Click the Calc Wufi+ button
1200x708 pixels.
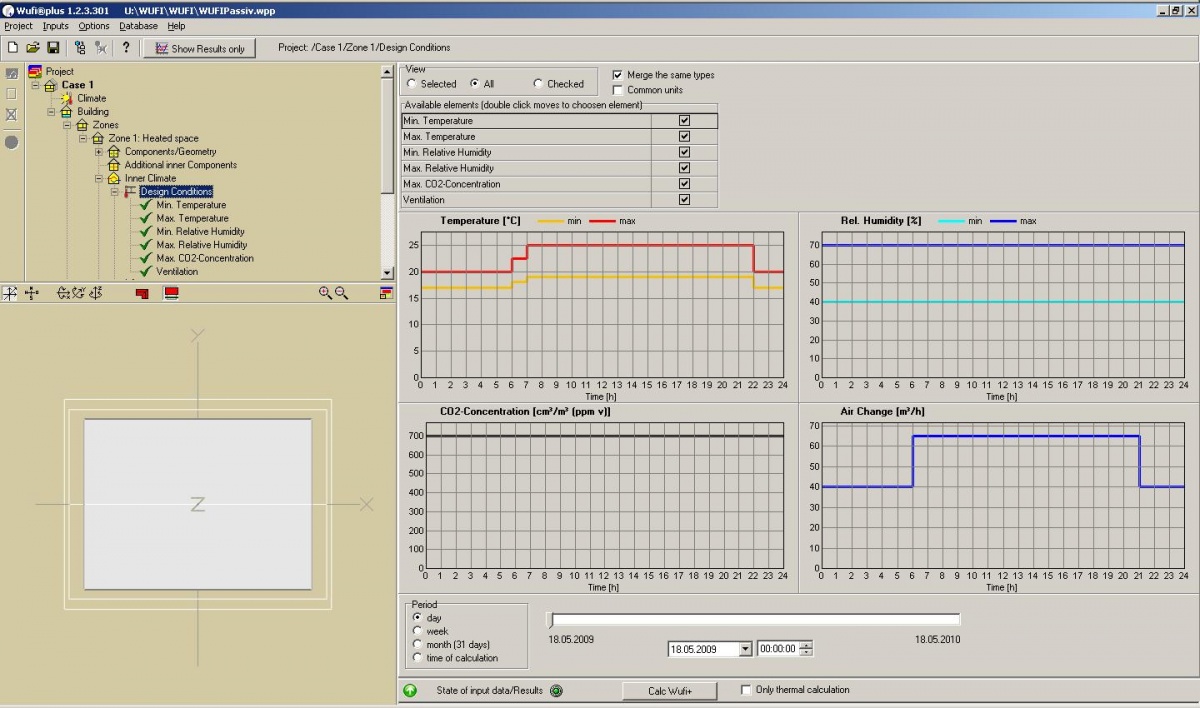point(669,691)
